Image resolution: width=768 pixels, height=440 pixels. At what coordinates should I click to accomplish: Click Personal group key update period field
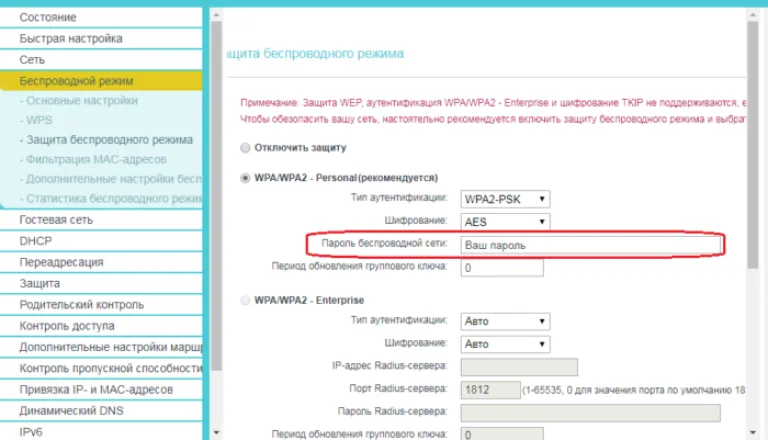point(502,268)
